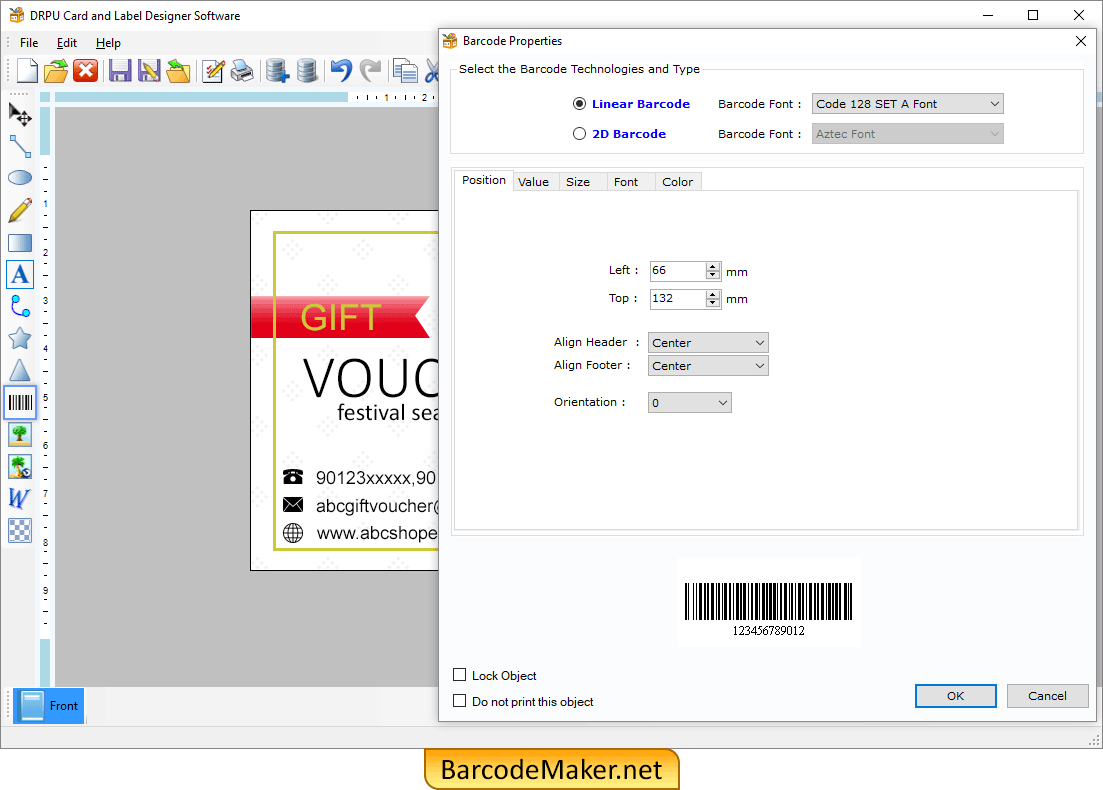The height and width of the screenshot is (790, 1103).
Task: Switch to the Value tab
Action: (533, 181)
